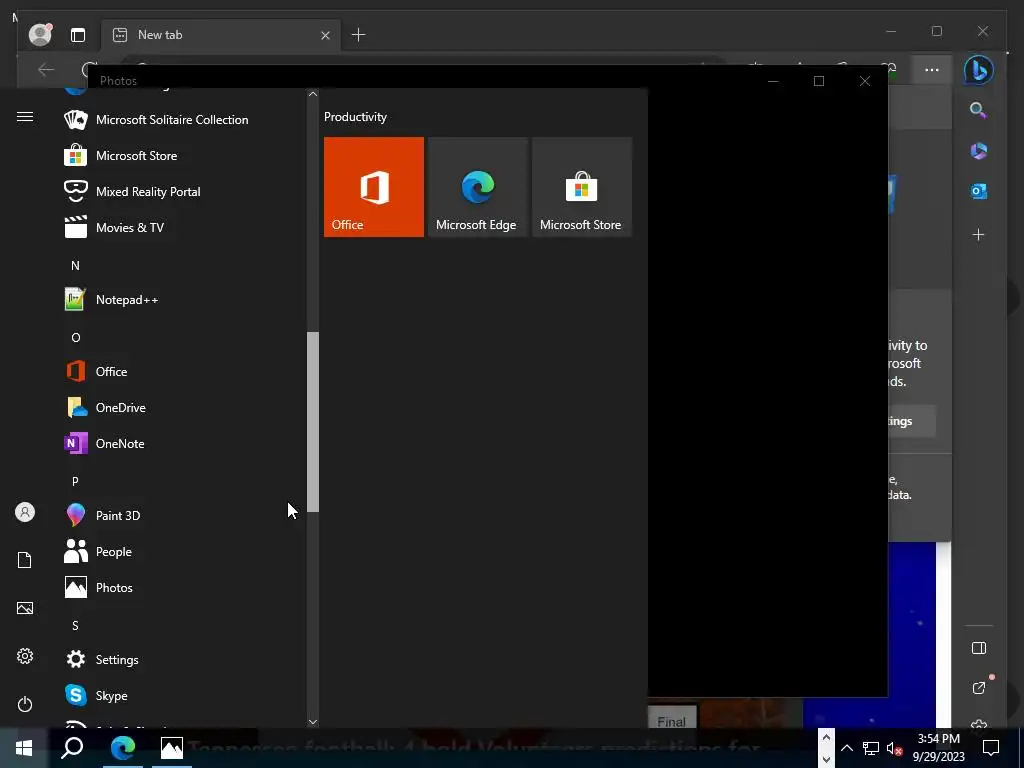The width and height of the screenshot is (1024, 768).
Task: Click the app list scrollbar thumb
Action: [x=313, y=422]
